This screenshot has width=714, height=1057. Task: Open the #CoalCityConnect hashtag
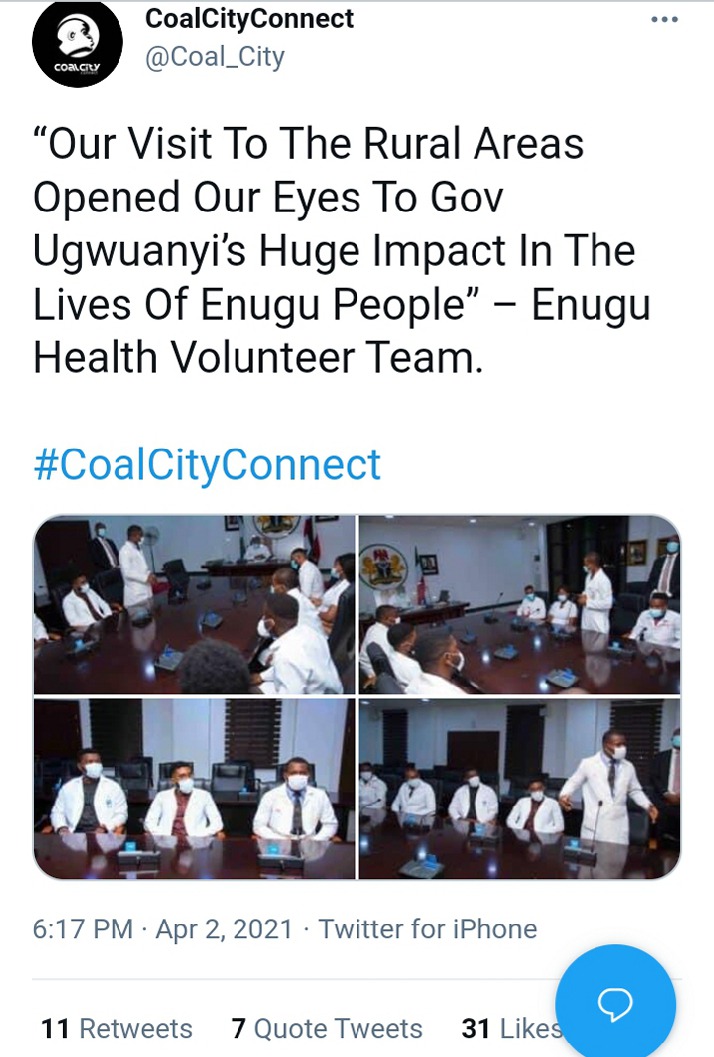tap(207, 464)
